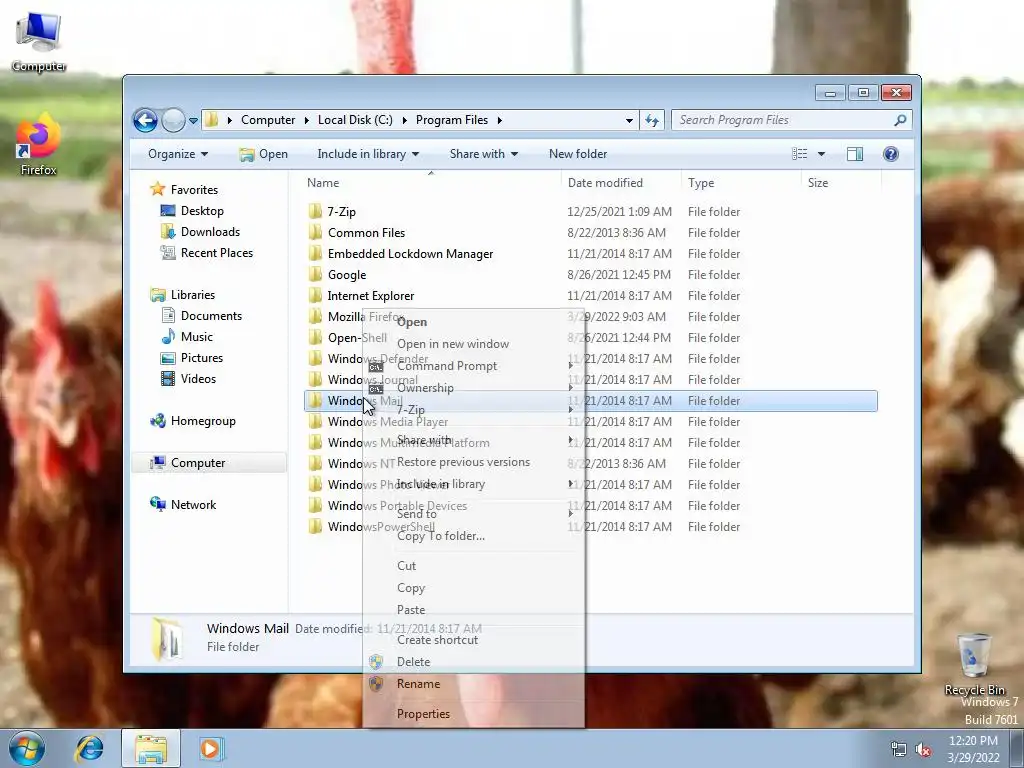The image size is (1024, 768).
Task: Refresh the Program Files address bar
Action: click(x=652, y=120)
